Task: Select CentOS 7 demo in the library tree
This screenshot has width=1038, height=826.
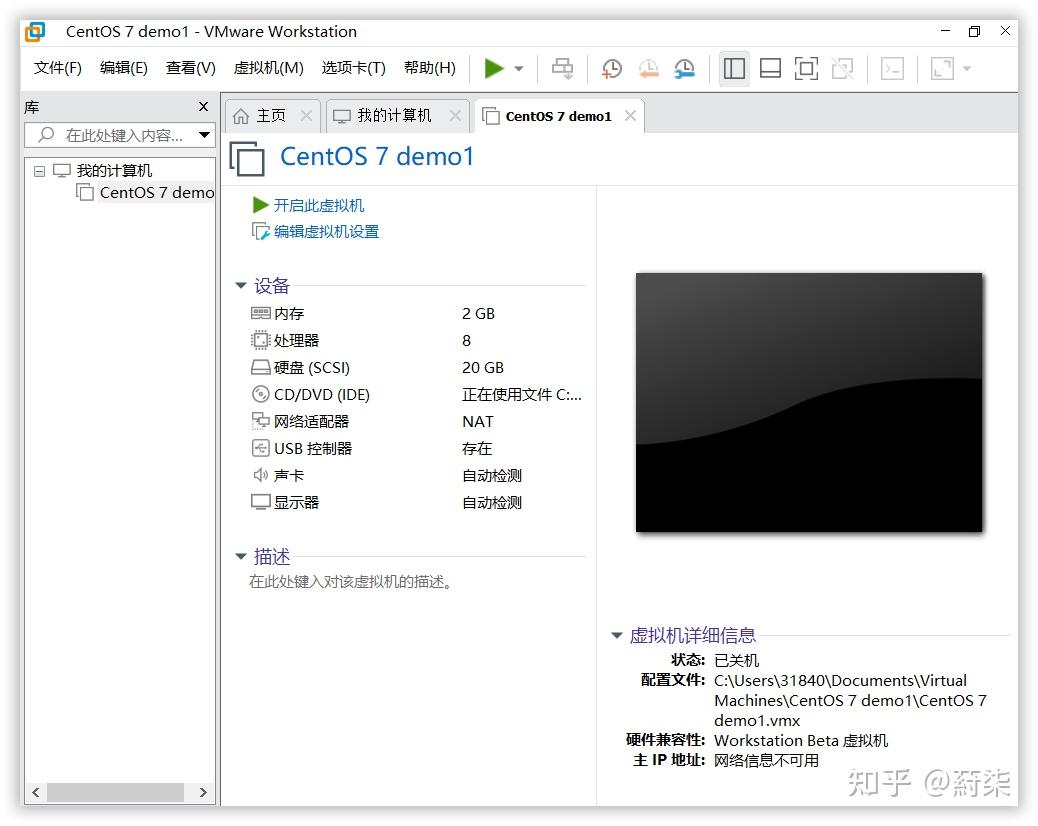Action: pyautogui.click(x=153, y=192)
